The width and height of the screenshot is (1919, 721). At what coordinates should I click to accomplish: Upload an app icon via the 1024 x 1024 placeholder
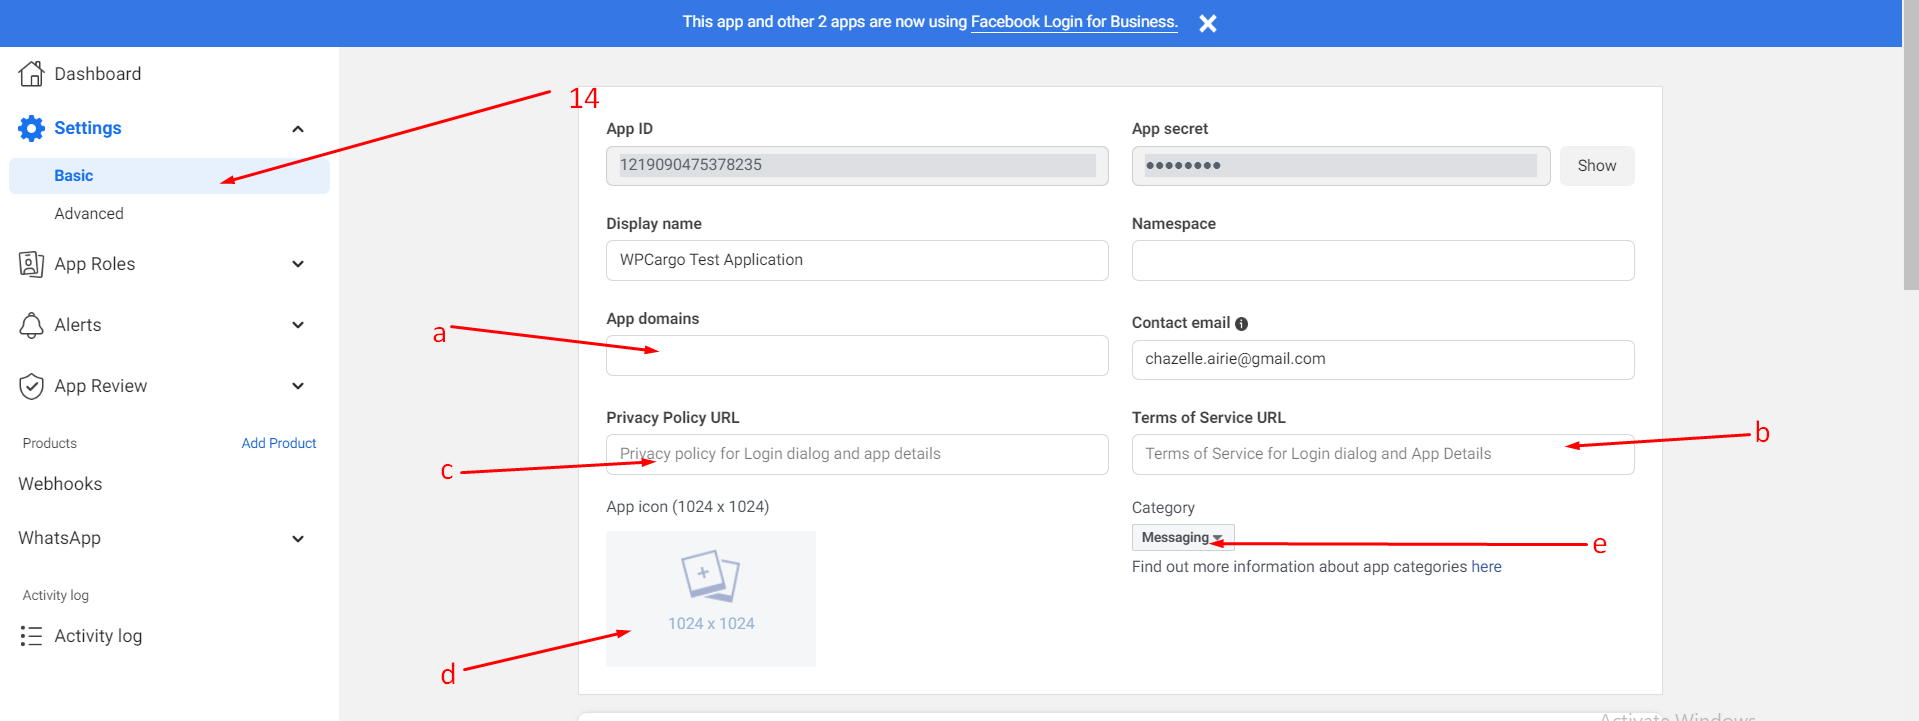(x=711, y=598)
